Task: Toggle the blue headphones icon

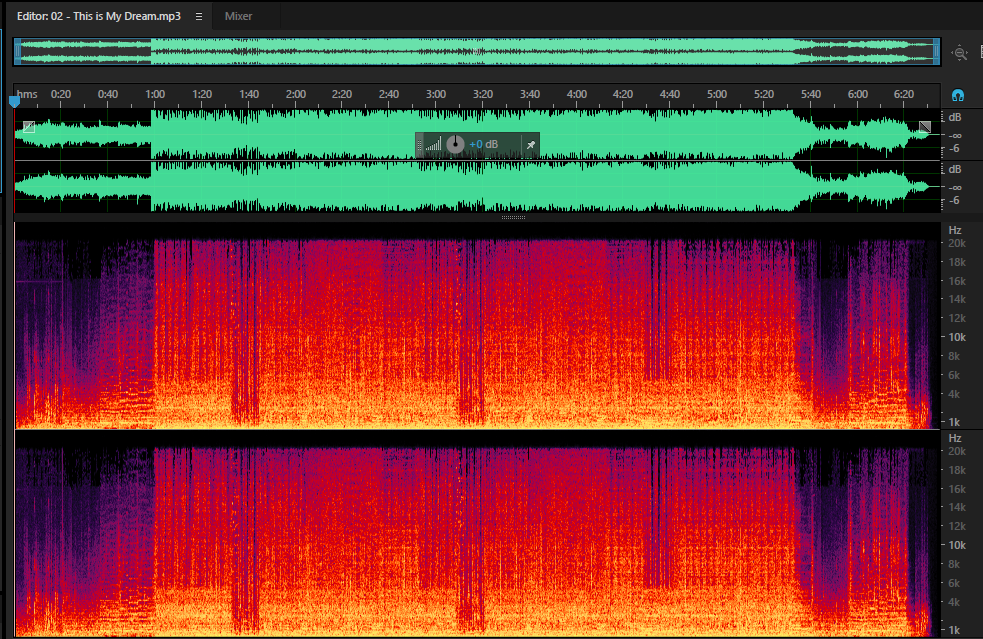Action: pyautogui.click(x=957, y=95)
